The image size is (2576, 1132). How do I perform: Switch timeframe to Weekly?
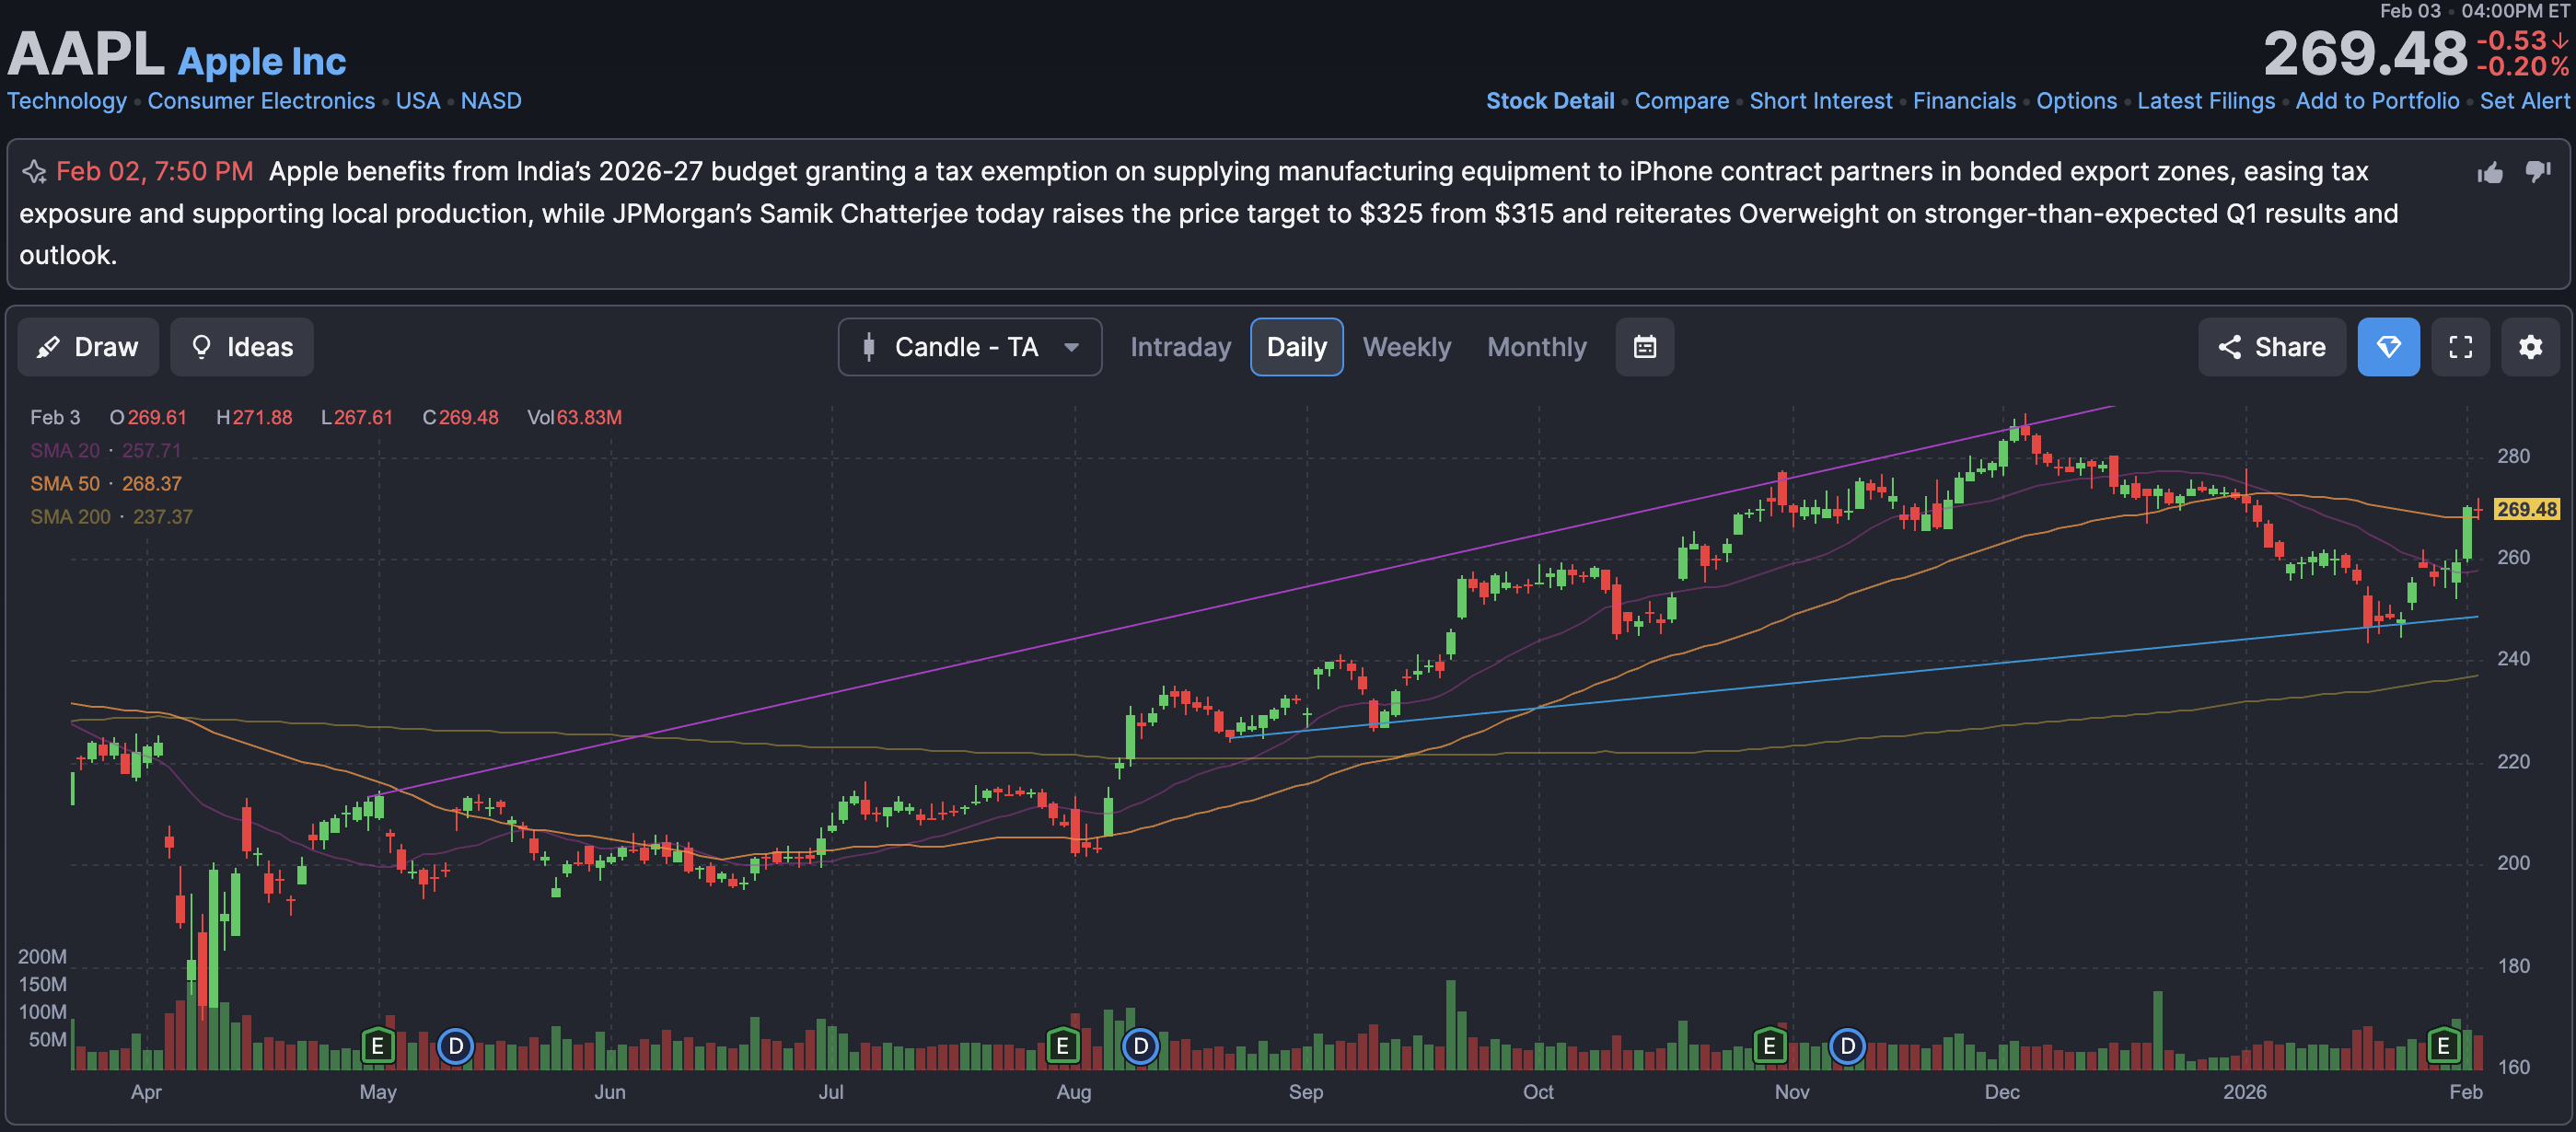[x=1406, y=347]
